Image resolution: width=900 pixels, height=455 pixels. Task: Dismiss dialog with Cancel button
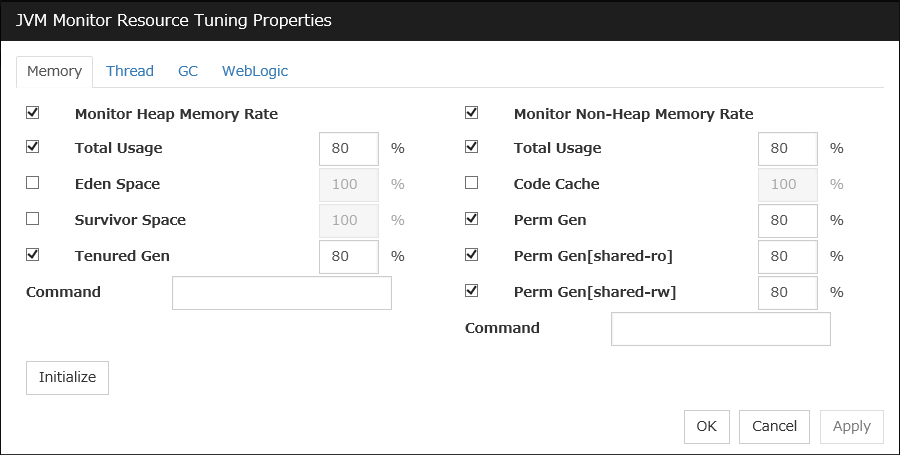point(774,426)
